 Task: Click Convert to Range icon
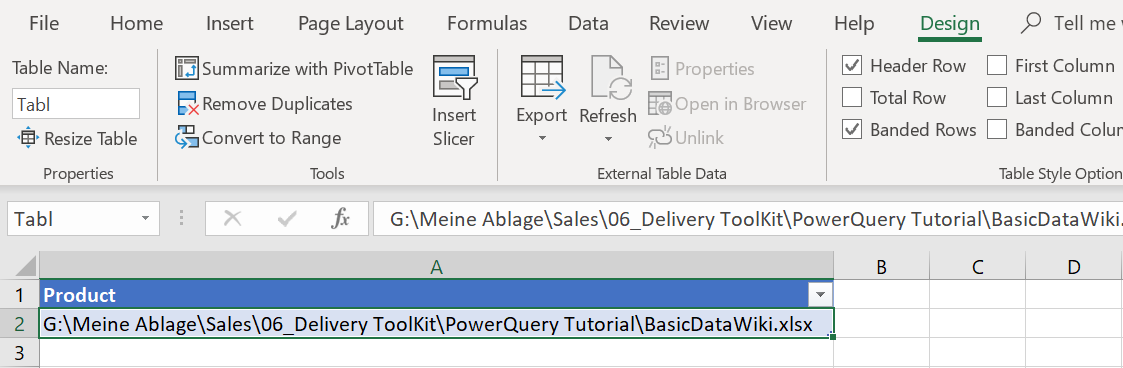click(187, 137)
